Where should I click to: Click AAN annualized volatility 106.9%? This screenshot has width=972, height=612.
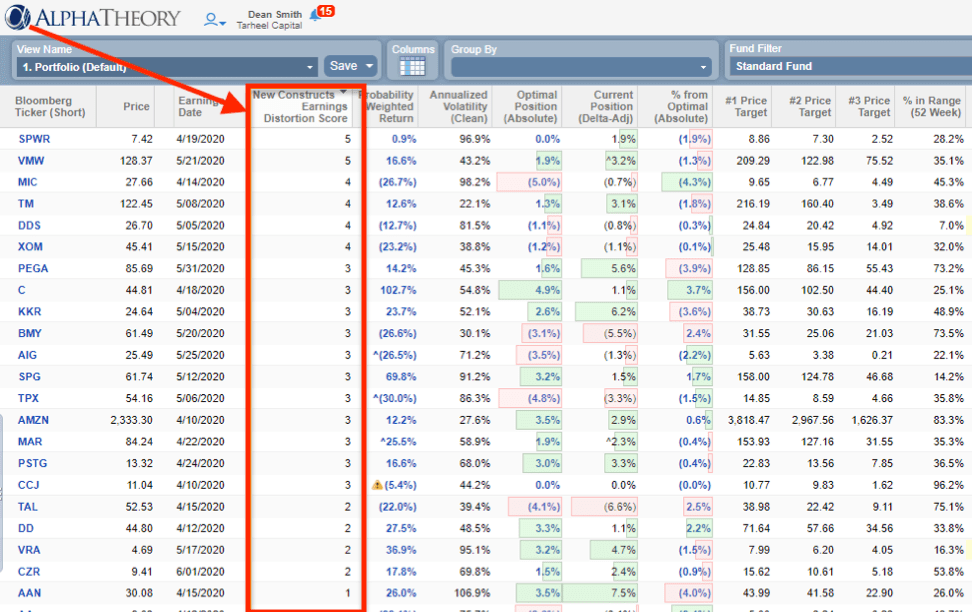tap(472, 593)
